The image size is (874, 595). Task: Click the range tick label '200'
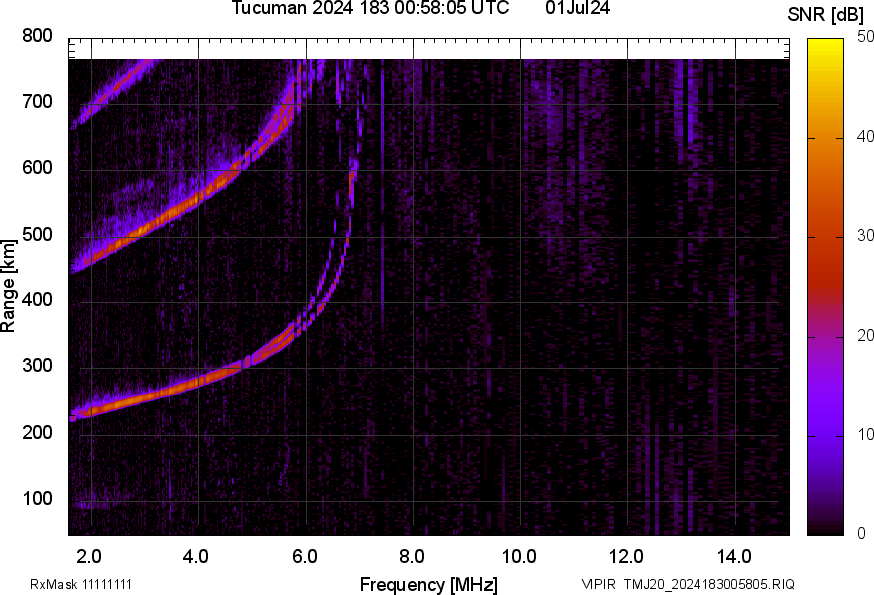[37, 432]
